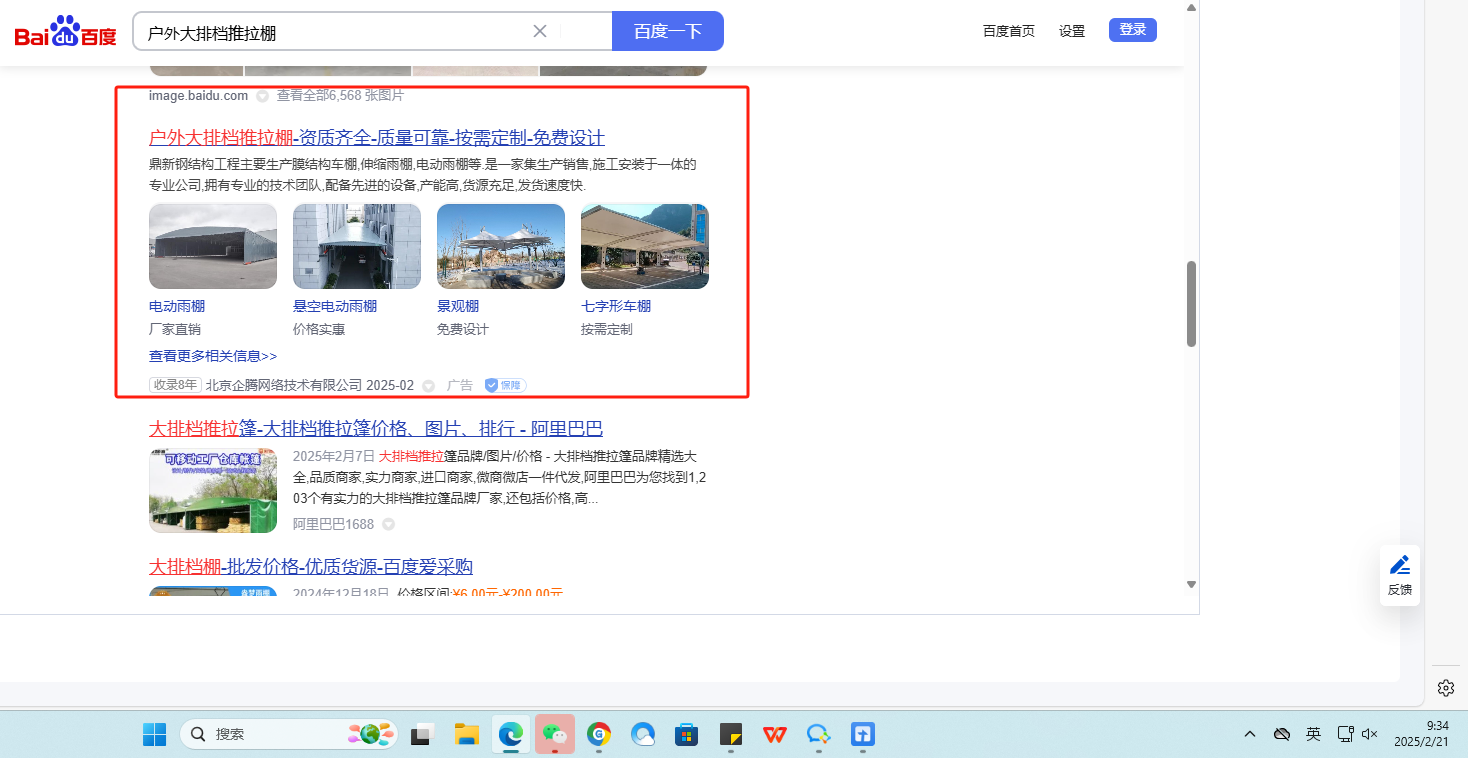This screenshot has width=1468, height=758.
Task: Click the 保障 shield badge on the ad
Action: coord(505,386)
